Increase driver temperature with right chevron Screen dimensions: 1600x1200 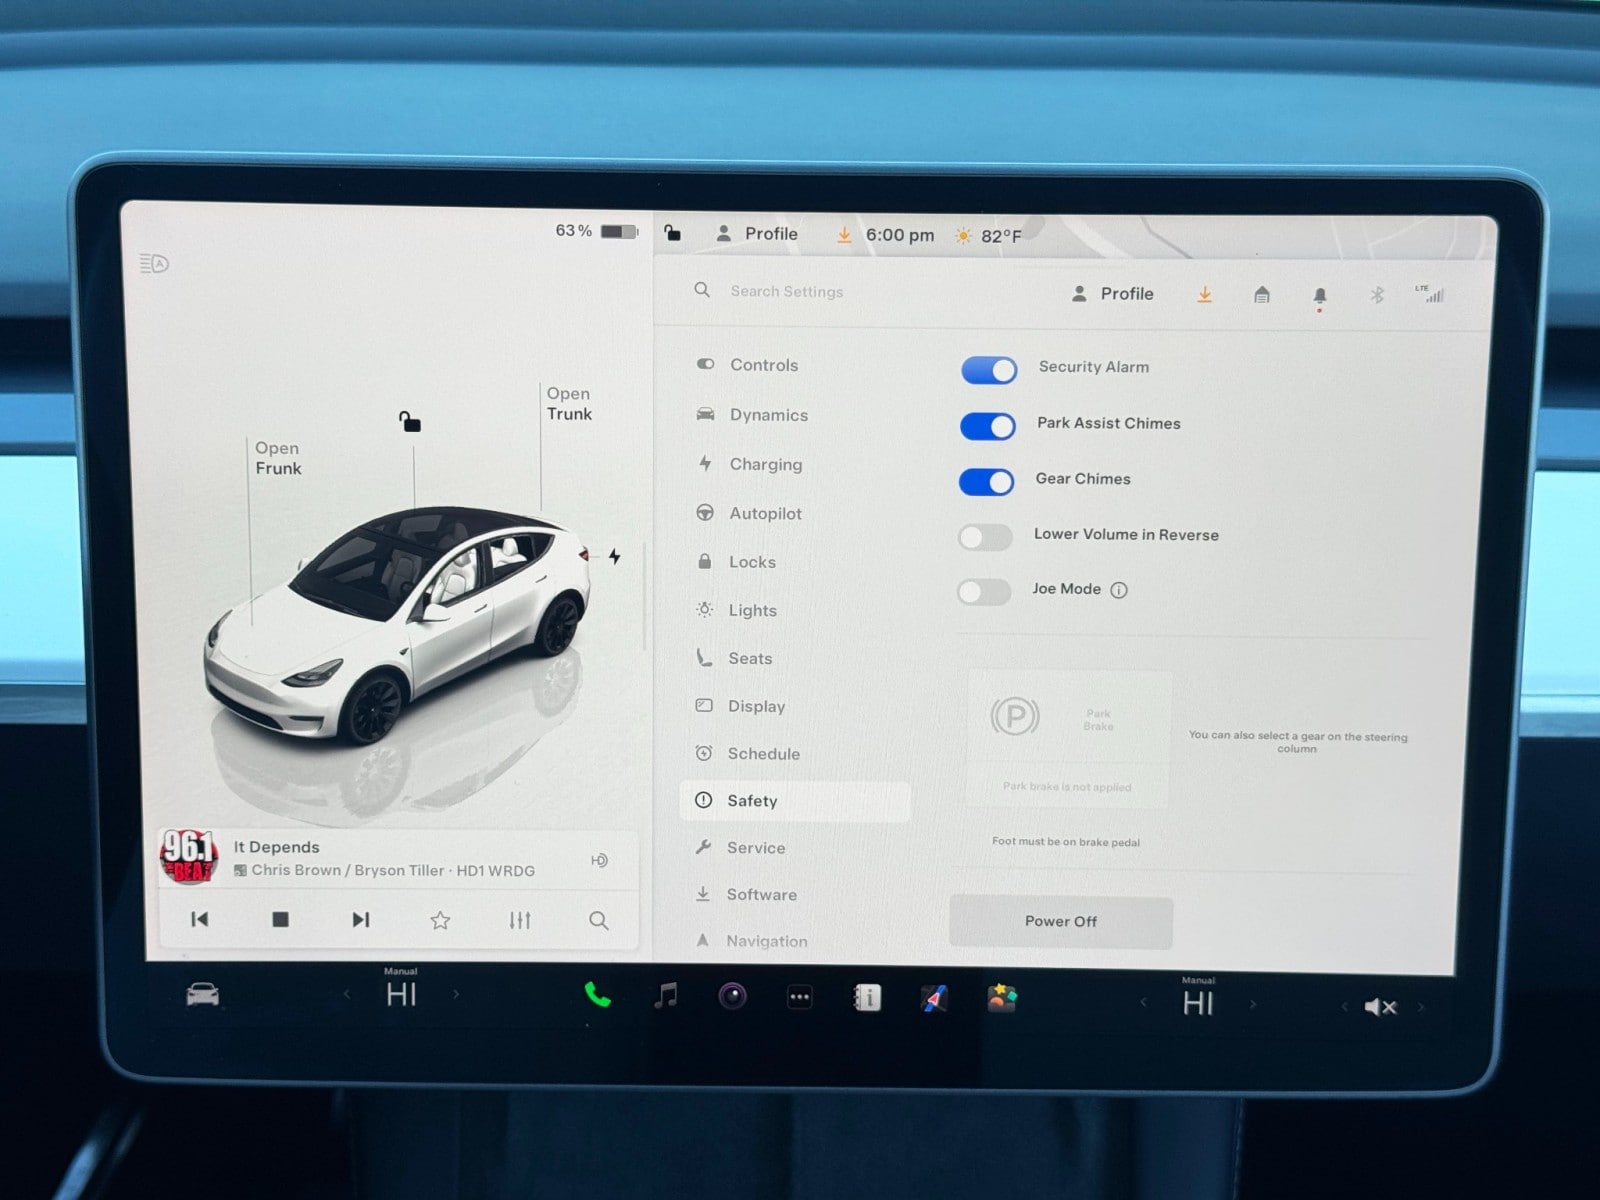[x=456, y=994]
